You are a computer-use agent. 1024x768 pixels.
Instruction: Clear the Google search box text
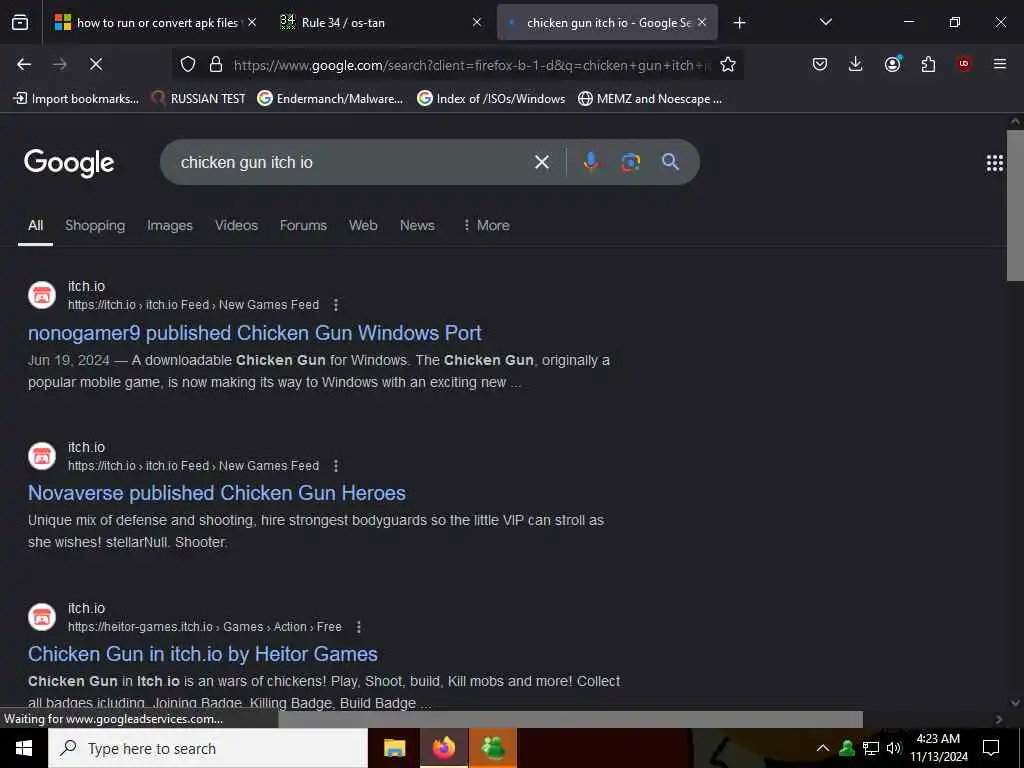click(x=542, y=162)
